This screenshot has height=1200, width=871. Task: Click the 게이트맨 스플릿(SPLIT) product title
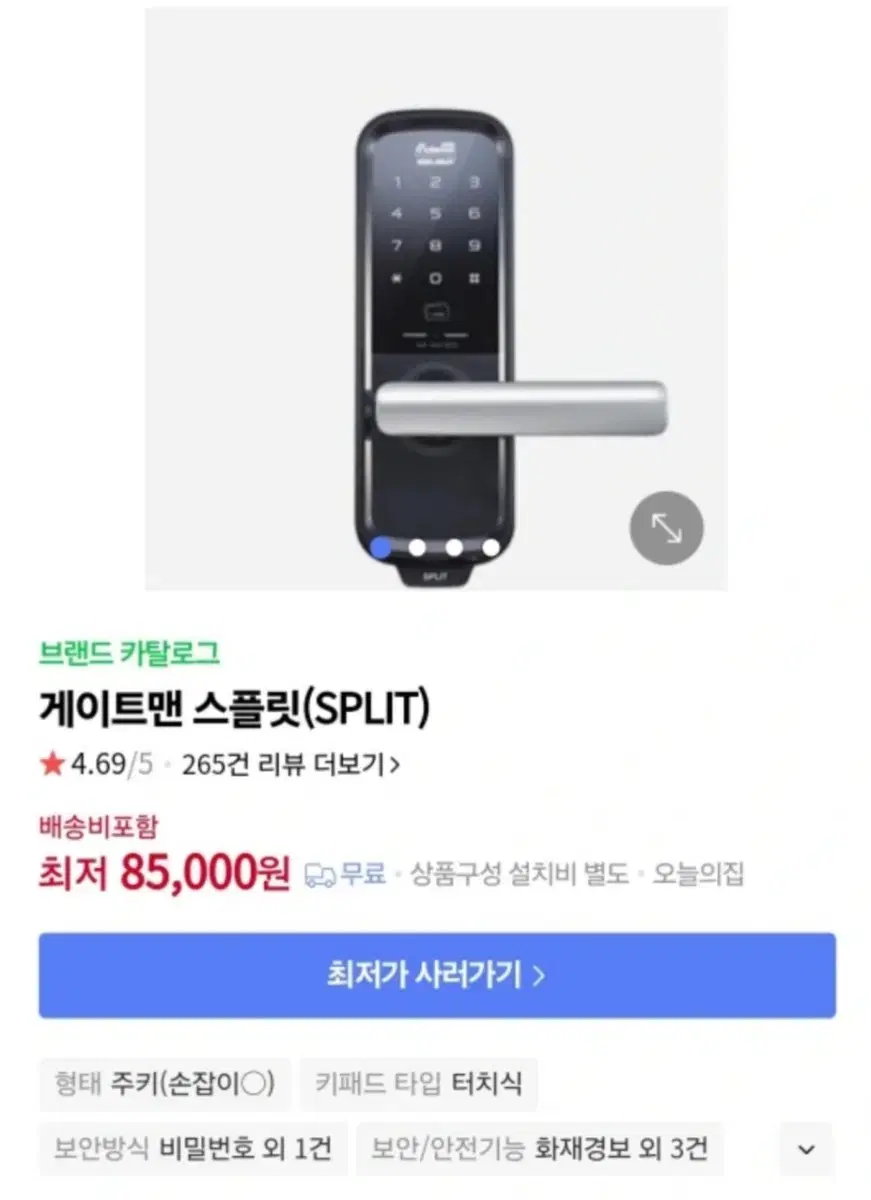click(x=234, y=710)
